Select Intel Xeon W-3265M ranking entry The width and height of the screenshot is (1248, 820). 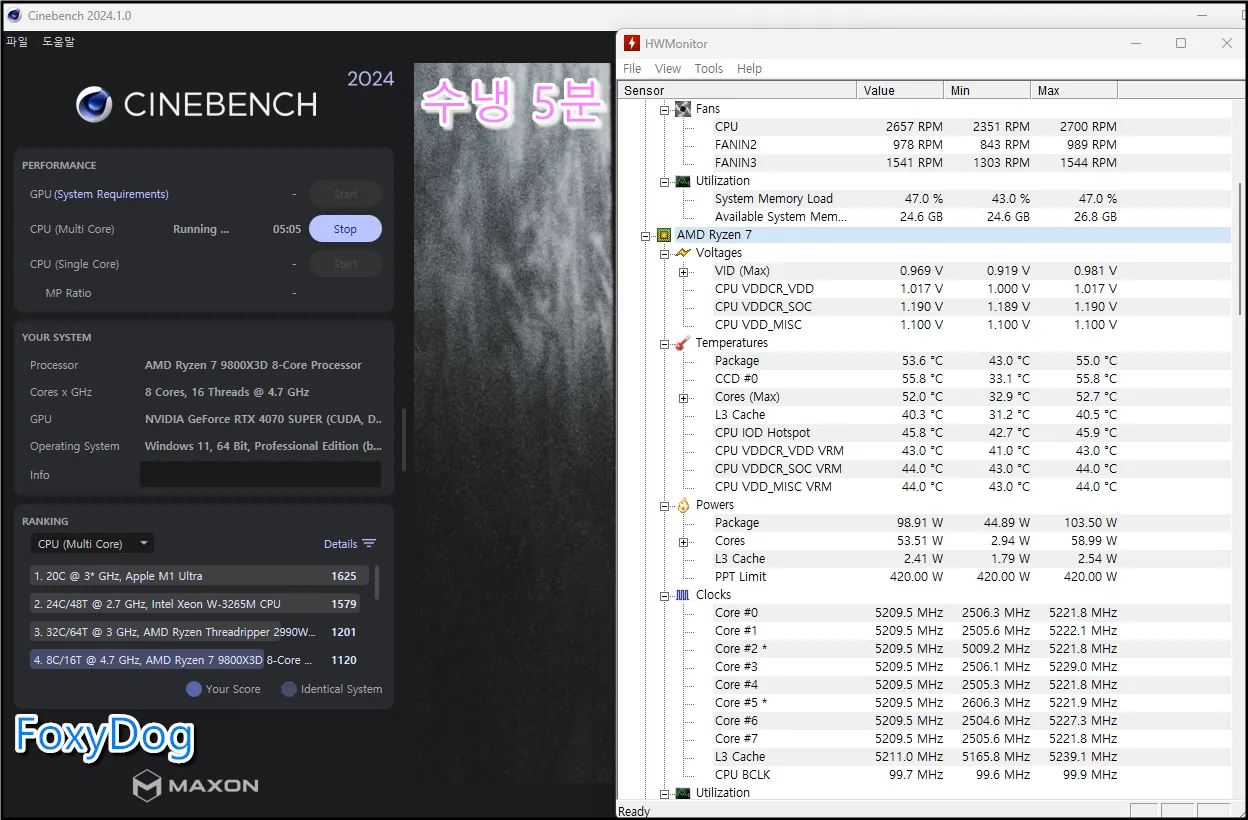200,604
